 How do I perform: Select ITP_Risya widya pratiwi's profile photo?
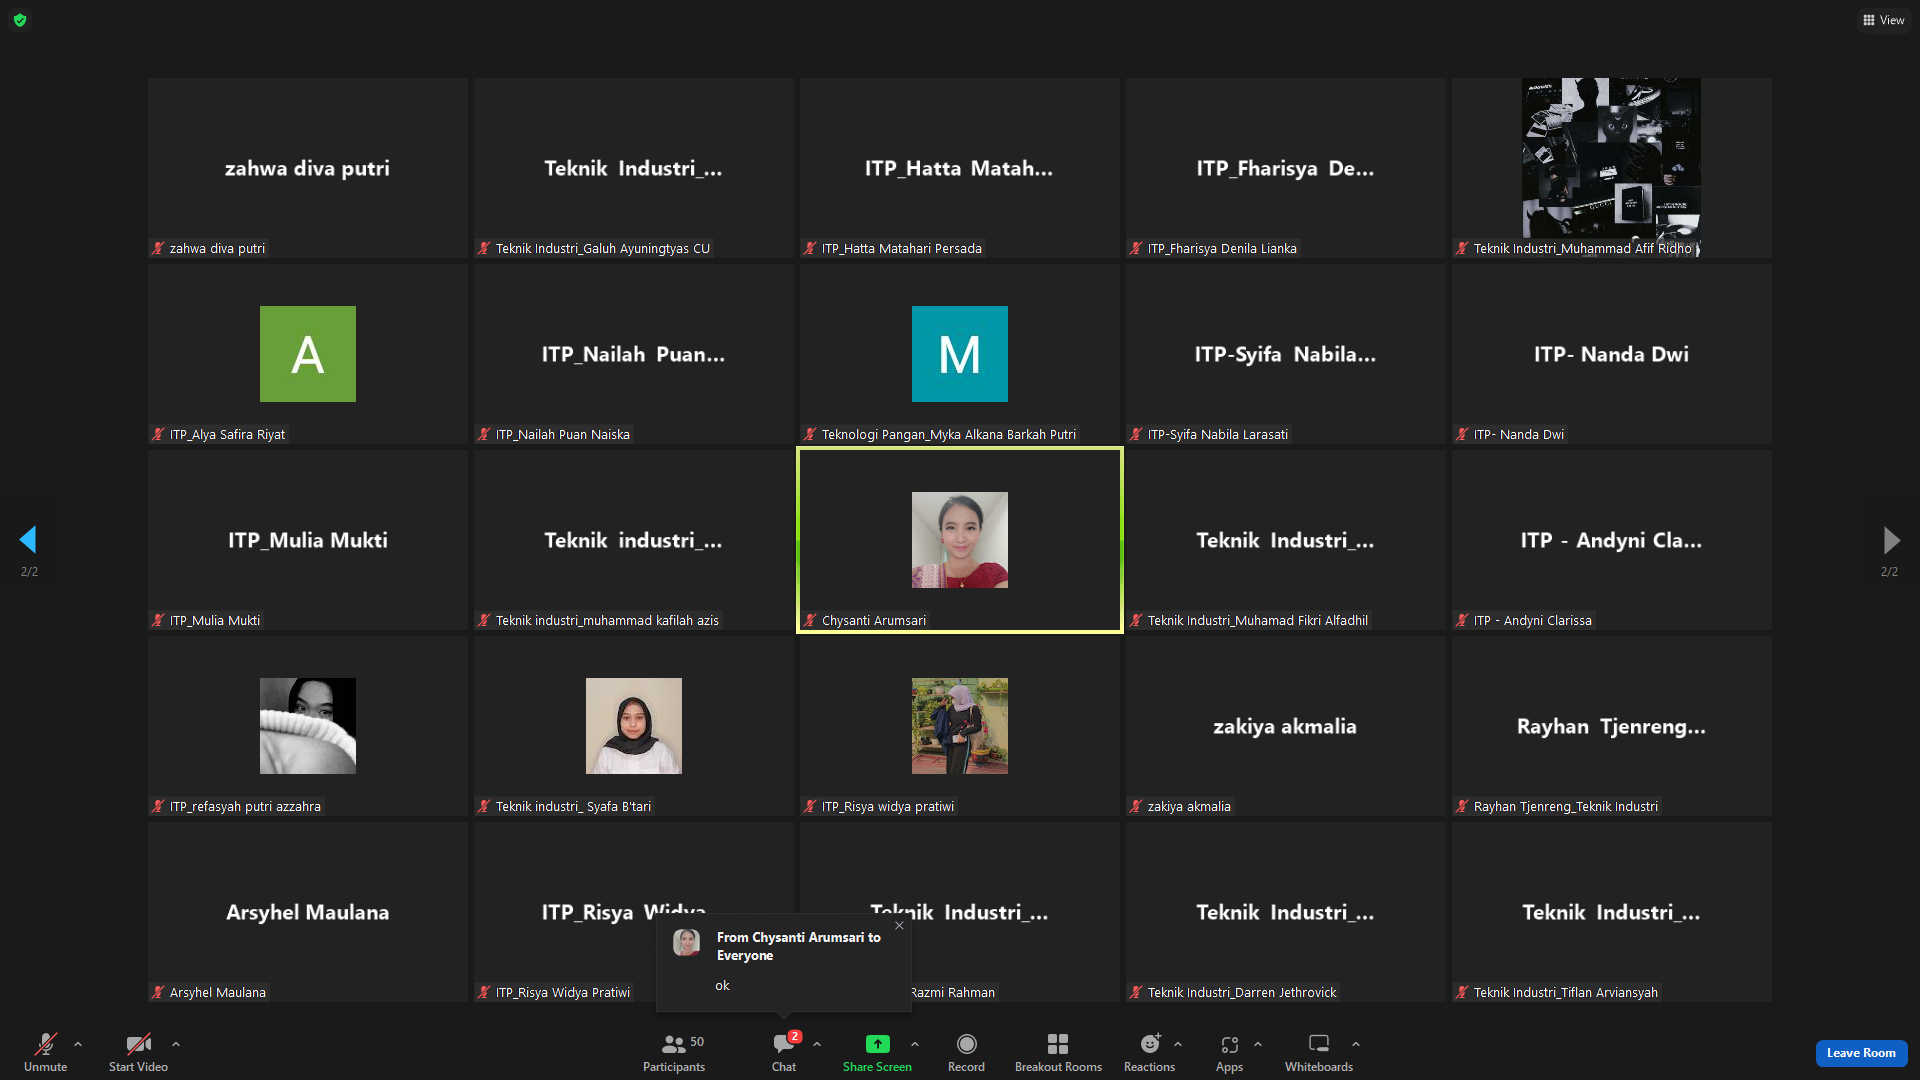tap(960, 726)
